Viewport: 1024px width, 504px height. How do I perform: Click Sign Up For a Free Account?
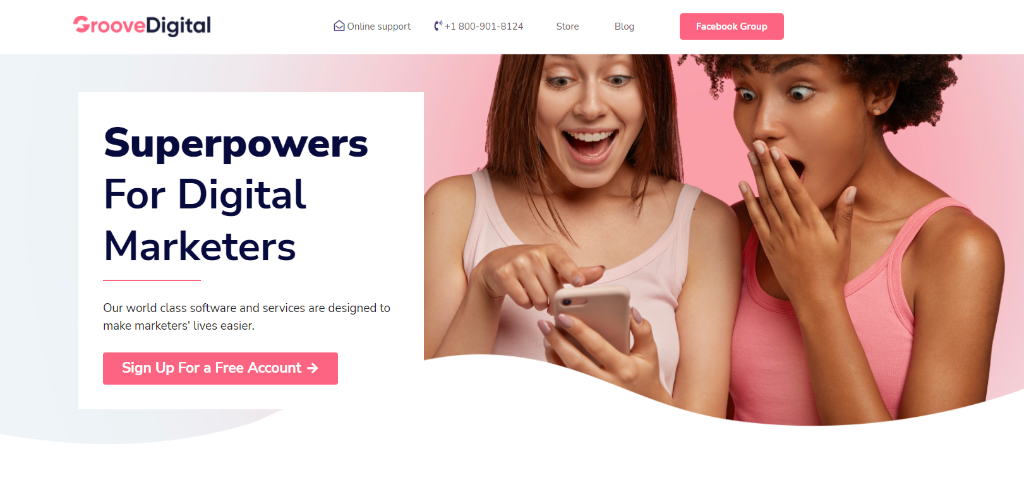220,368
